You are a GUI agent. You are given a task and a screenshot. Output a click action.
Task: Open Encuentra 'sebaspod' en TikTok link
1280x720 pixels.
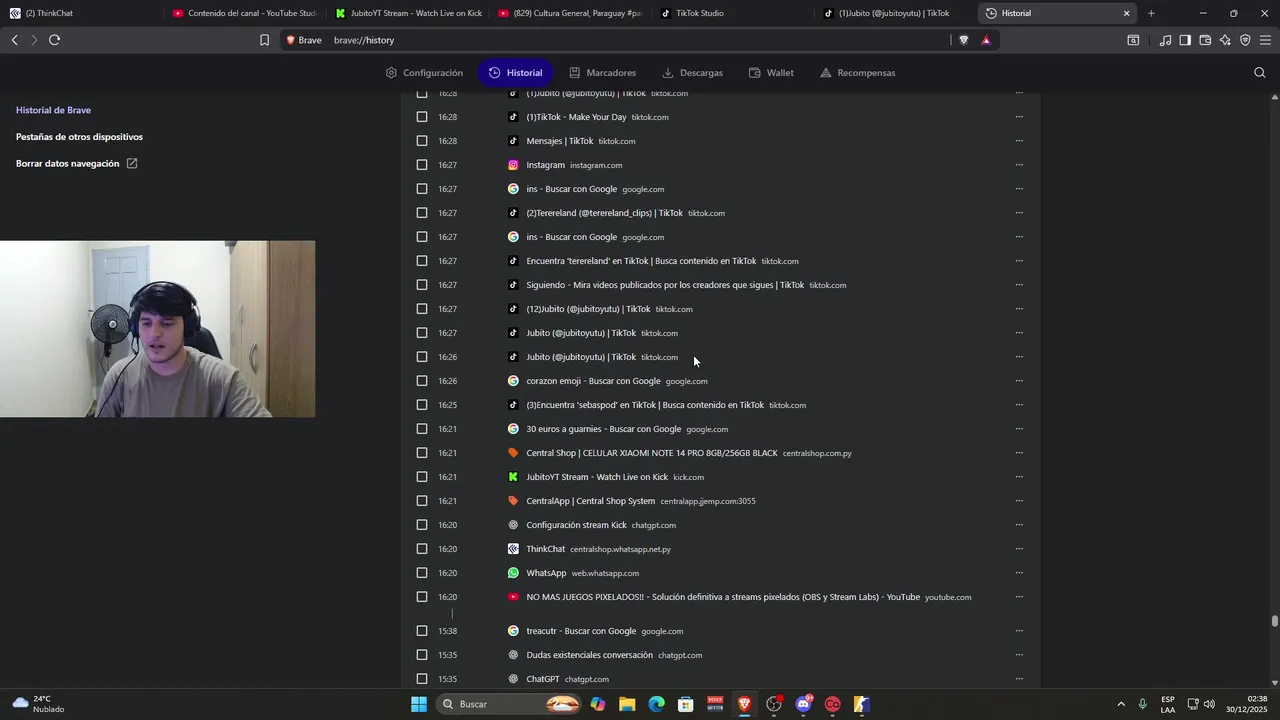[x=645, y=405]
